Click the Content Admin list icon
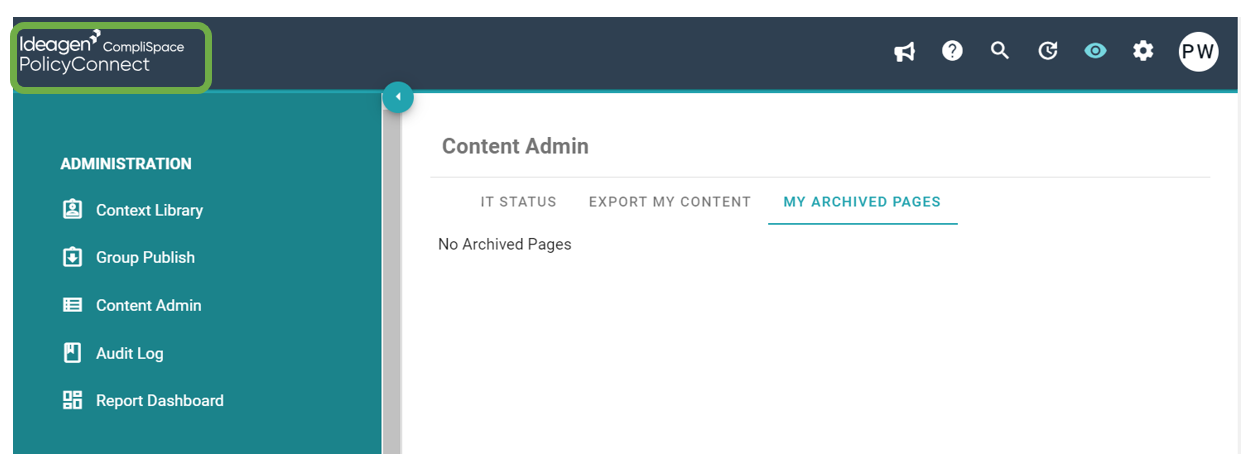The width and height of the screenshot is (1243, 463). tap(72, 305)
